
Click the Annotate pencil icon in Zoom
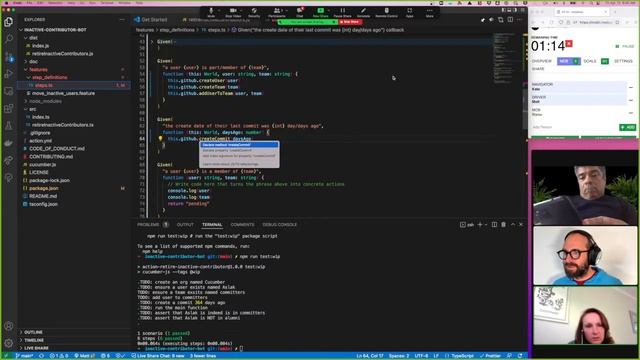tap(363, 12)
